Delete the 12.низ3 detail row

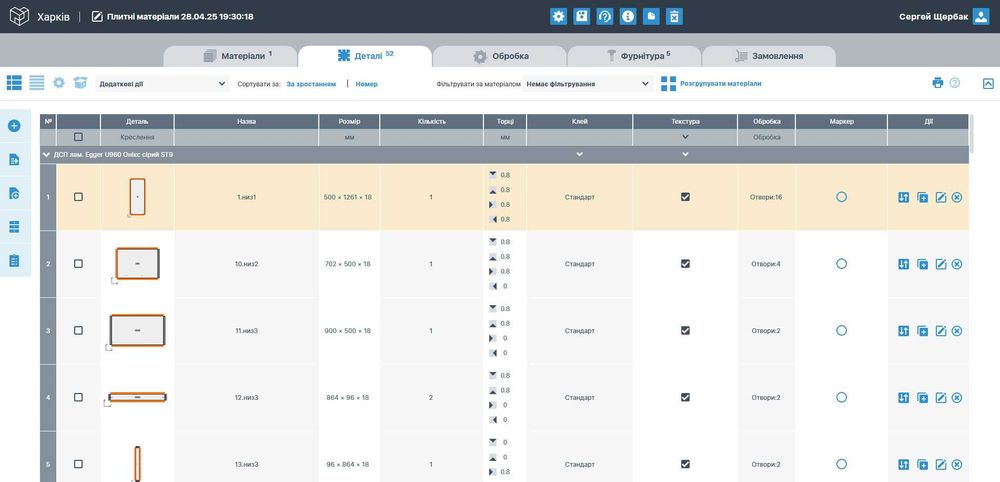[x=957, y=397]
